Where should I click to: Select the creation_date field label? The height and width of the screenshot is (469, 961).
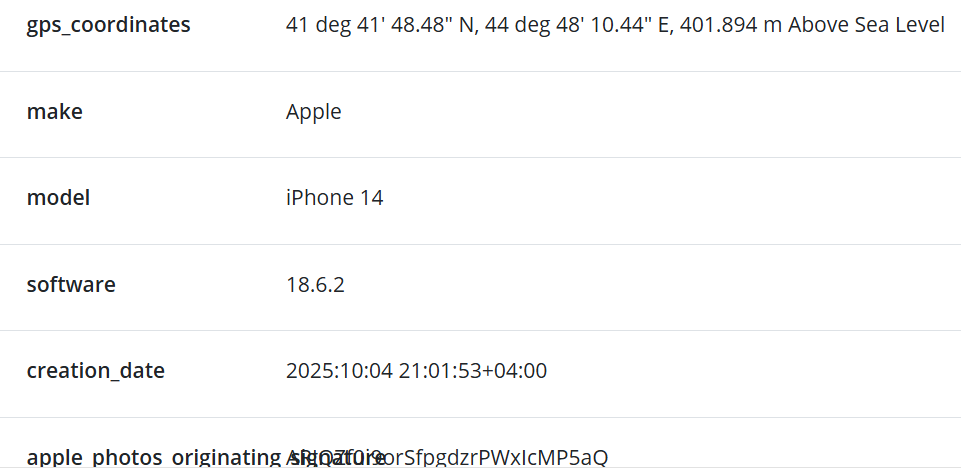pos(96,371)
